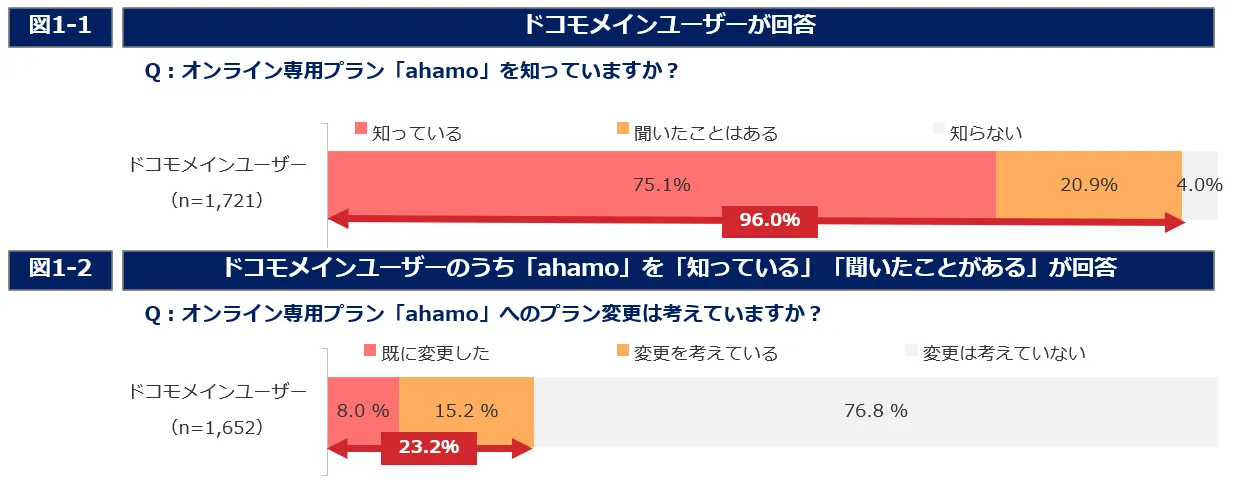
Task: Click the gray 知らない legend swatch
Action: tap(938, 129)
